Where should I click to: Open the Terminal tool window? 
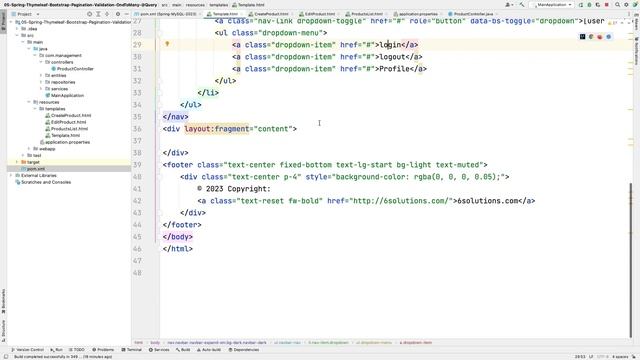[x=131, y=350]
